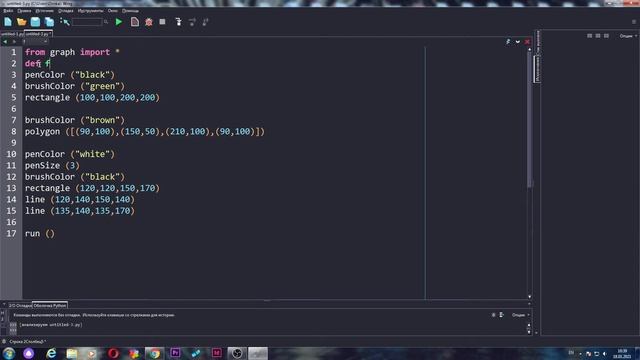Open the Правка menu
640x360 pixels.
(24, 11)
